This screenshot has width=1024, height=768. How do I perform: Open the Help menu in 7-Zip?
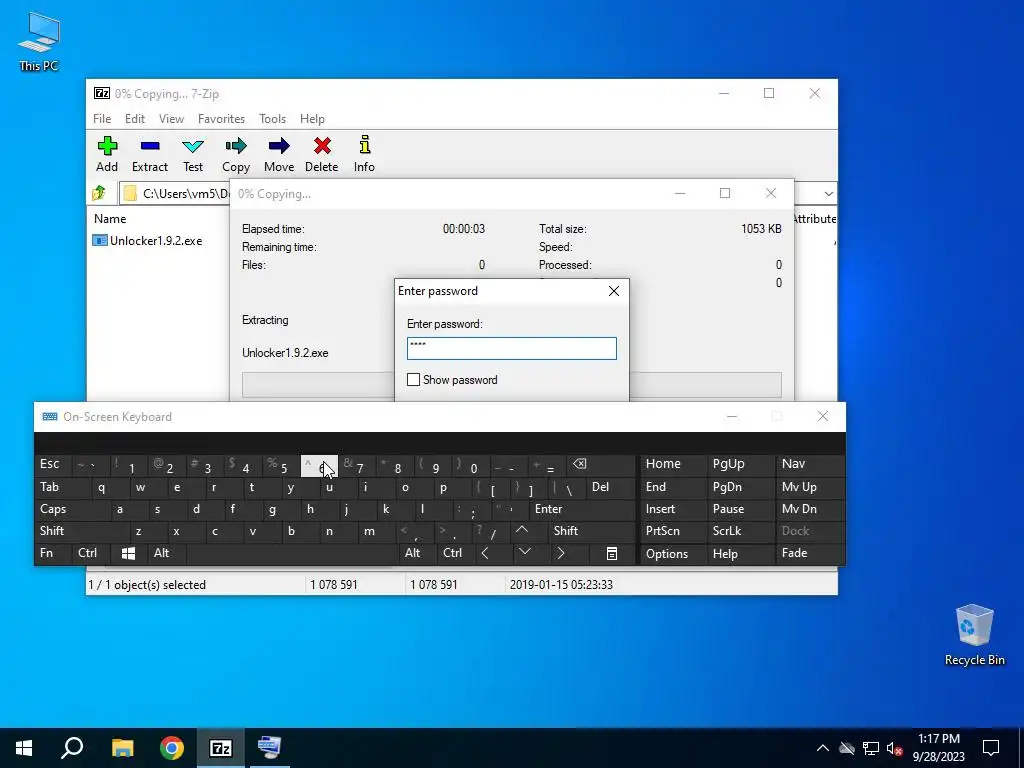312,119
